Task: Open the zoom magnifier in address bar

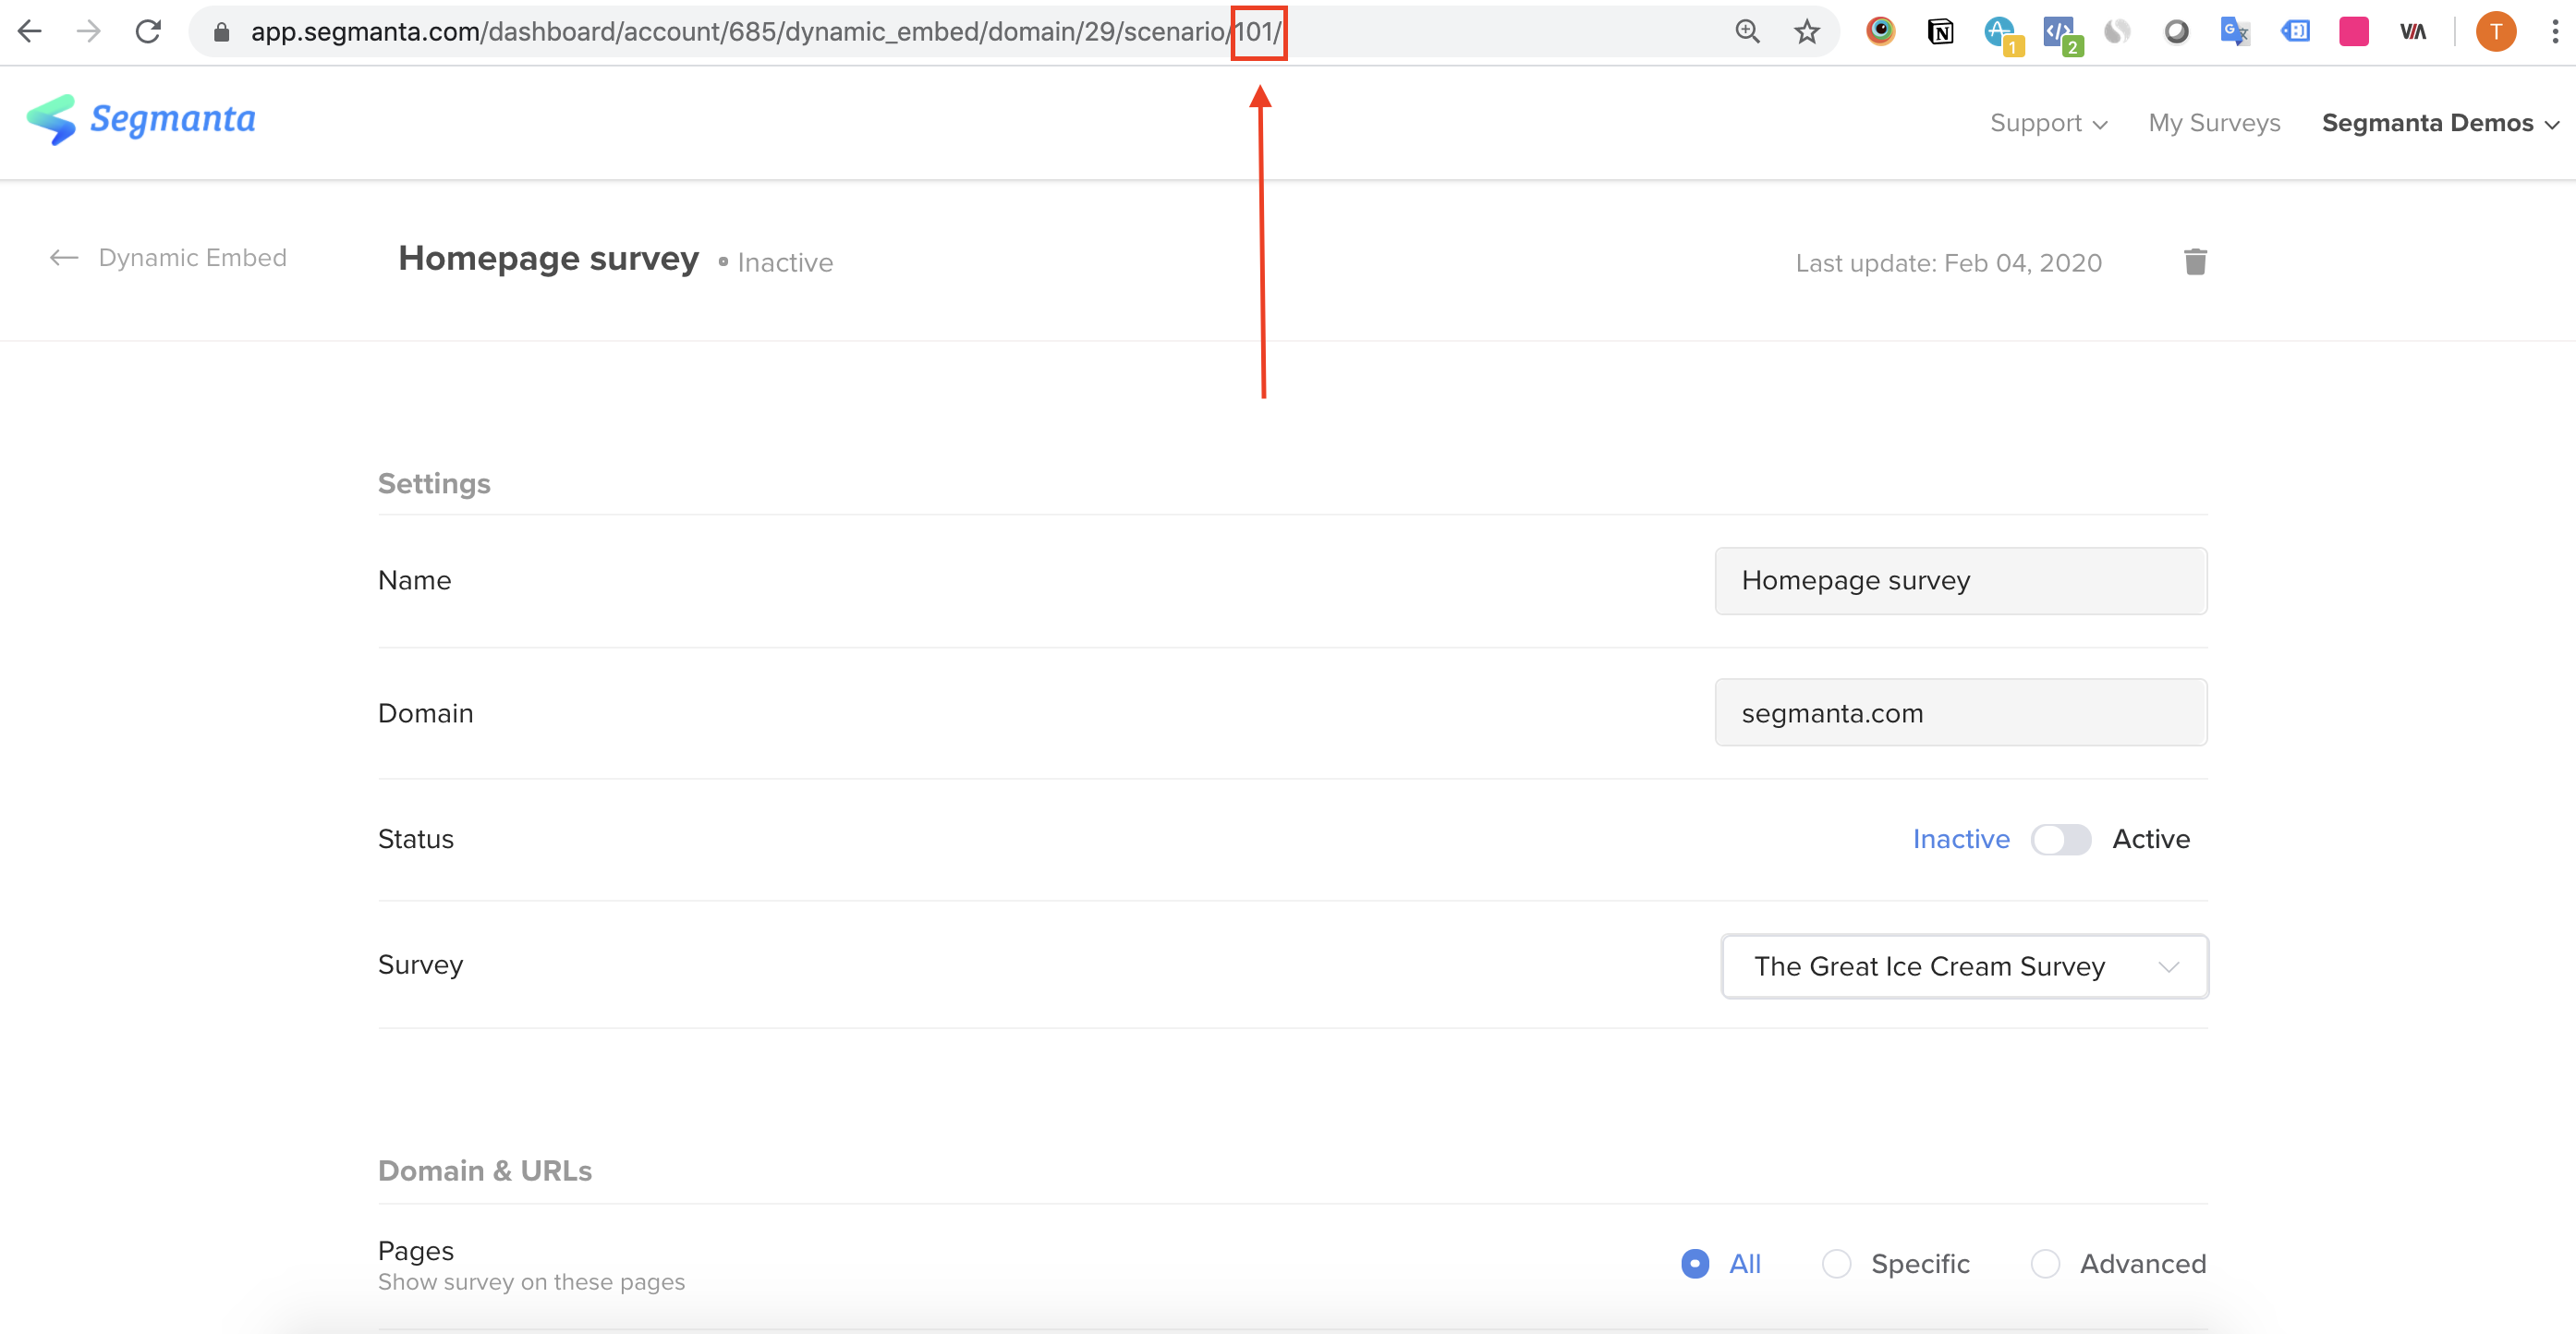Action: point(1747,31)
